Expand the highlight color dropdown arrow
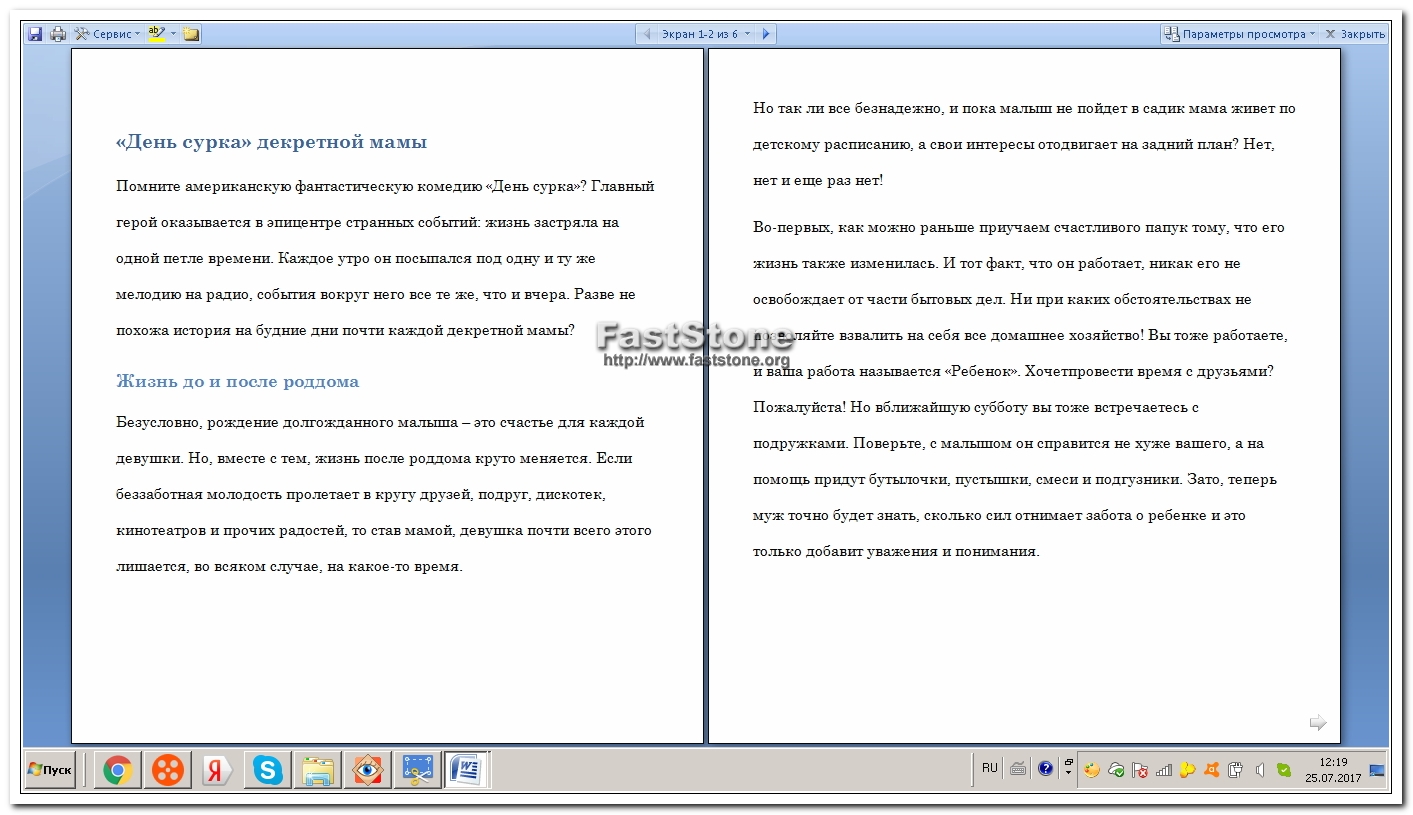The image size is (1413, 815). (x=173, y=34)
